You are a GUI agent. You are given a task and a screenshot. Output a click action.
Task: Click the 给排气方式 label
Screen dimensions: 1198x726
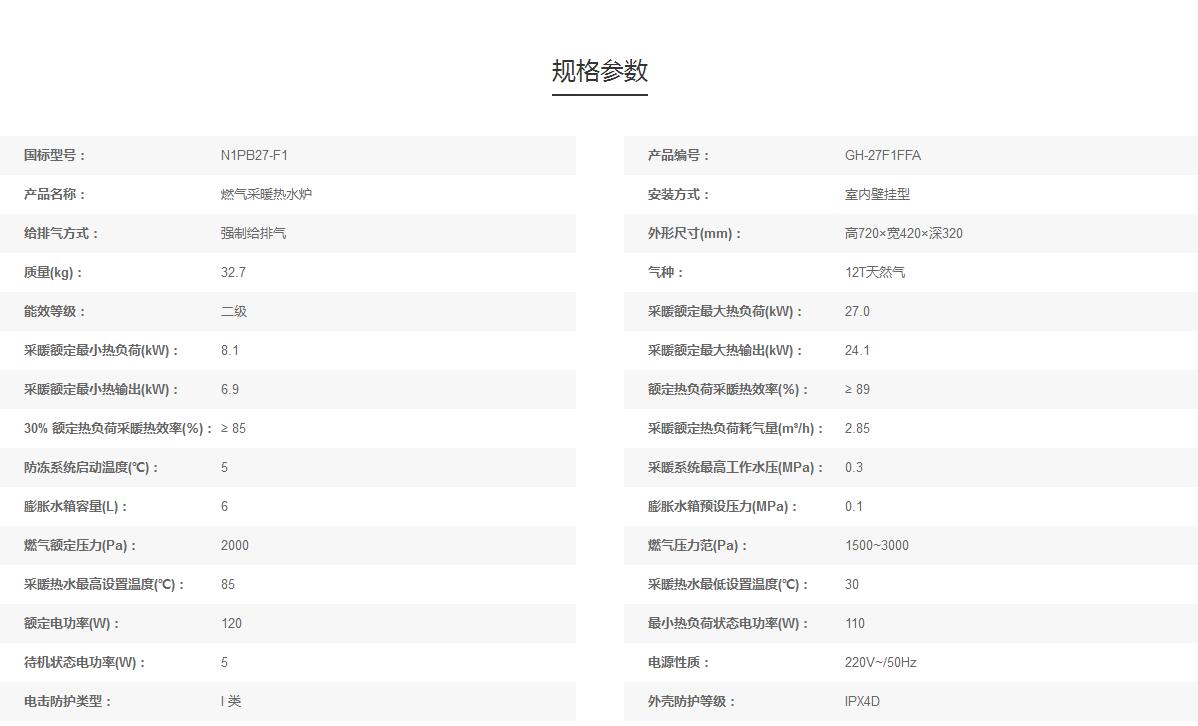(61, 233)
